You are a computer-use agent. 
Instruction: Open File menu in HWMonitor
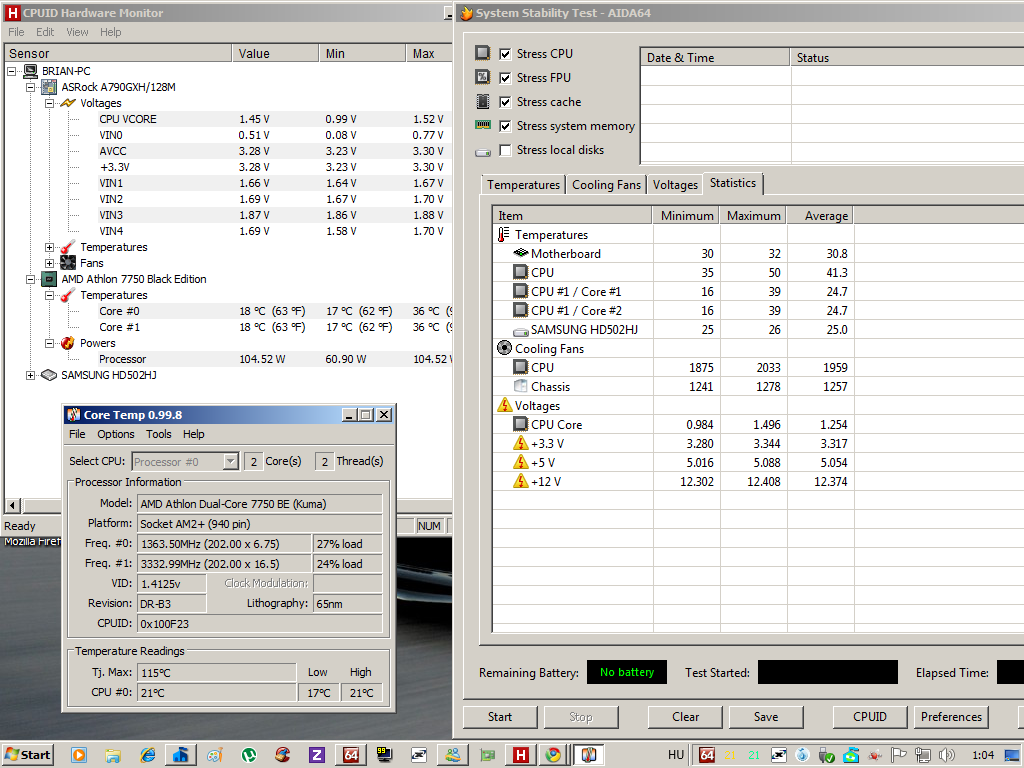(x=16, y=32)
